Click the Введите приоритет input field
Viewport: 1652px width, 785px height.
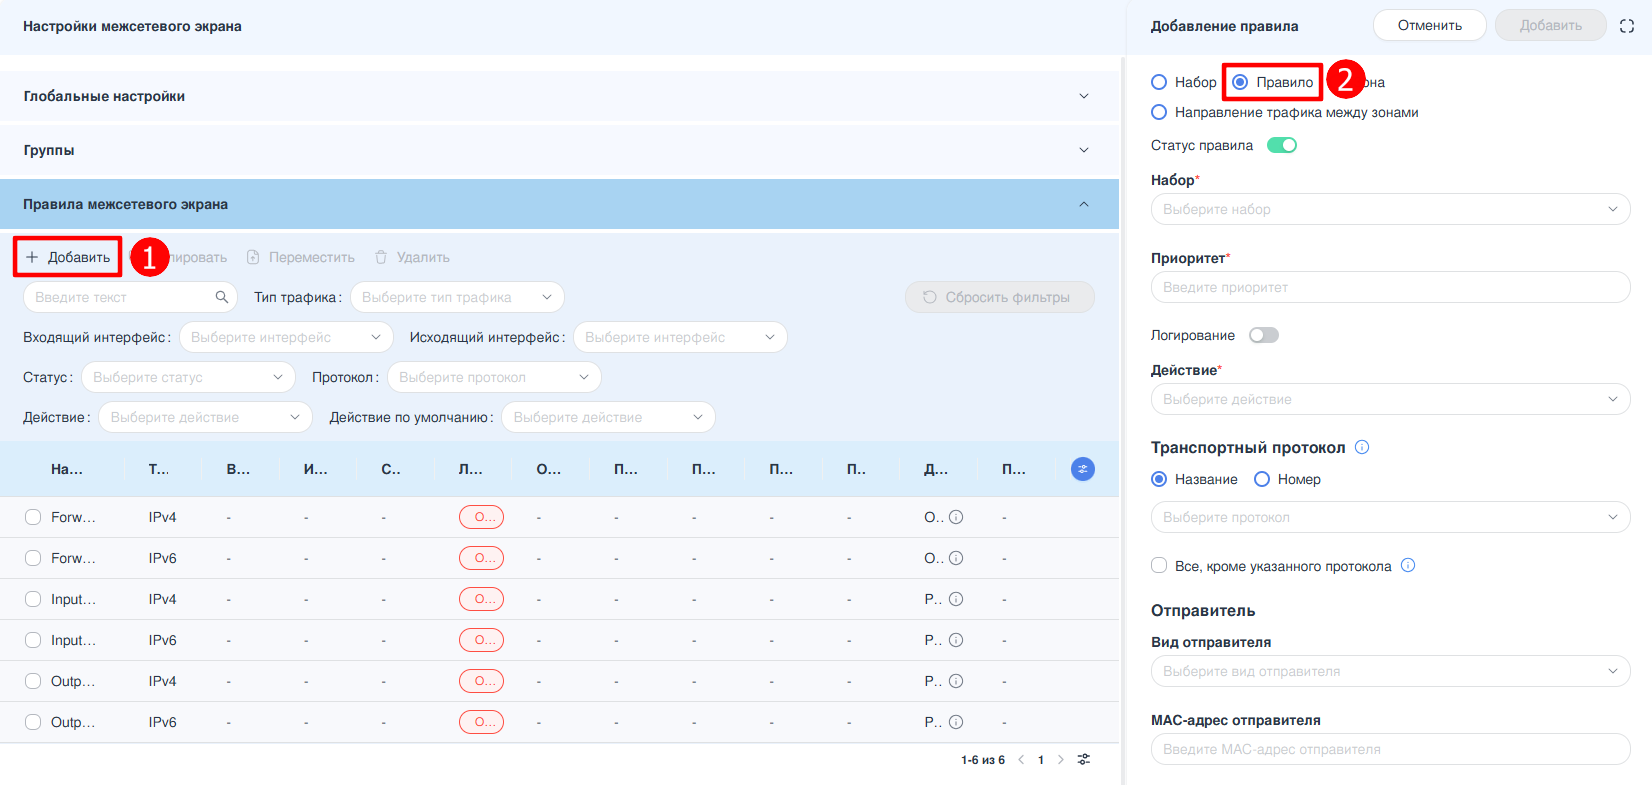(x=1390, y=287)
